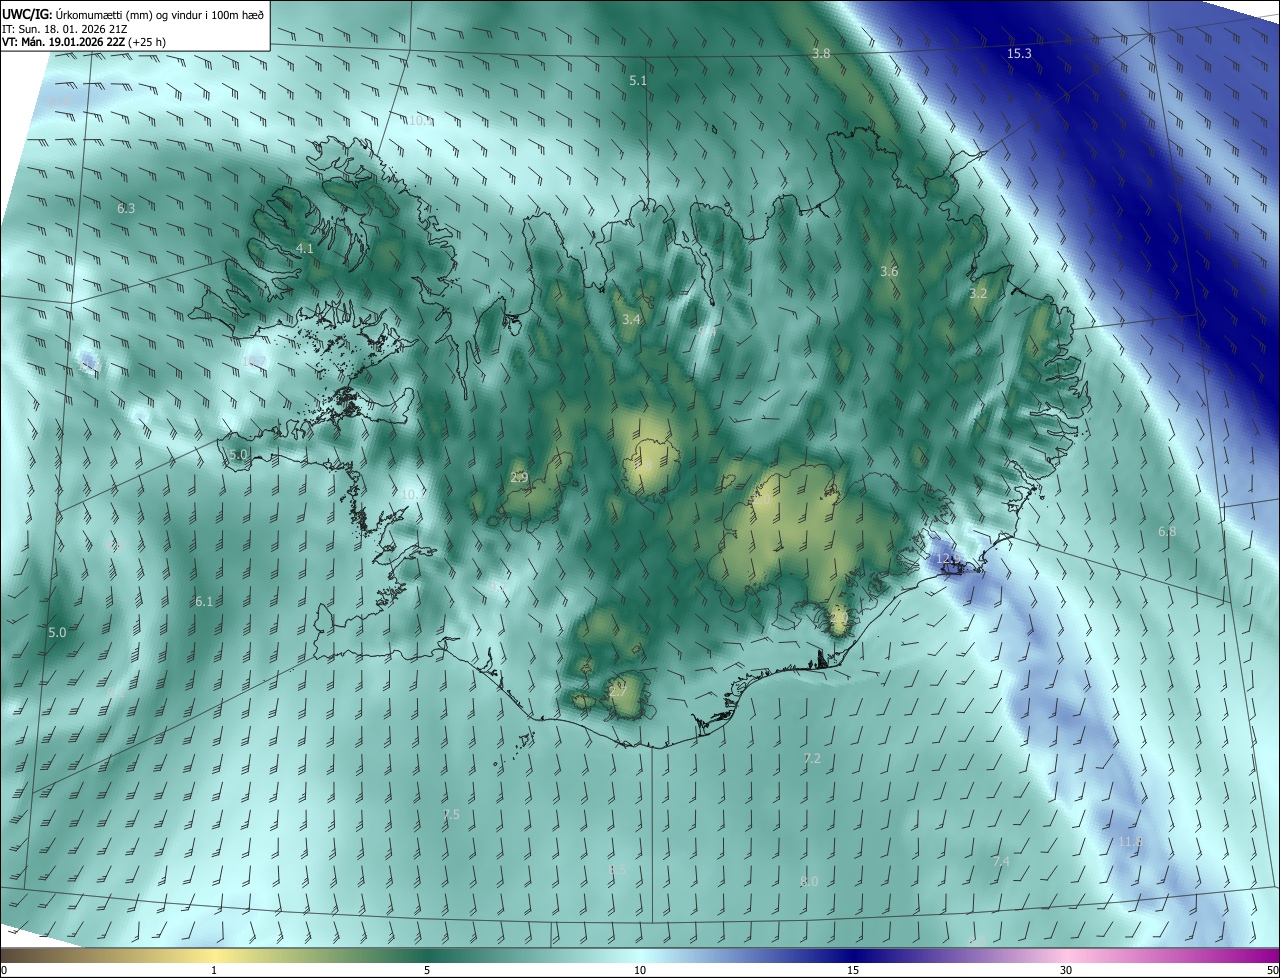
Task: Click the 2.7 value over the south glacier
Action: [618, 690]
